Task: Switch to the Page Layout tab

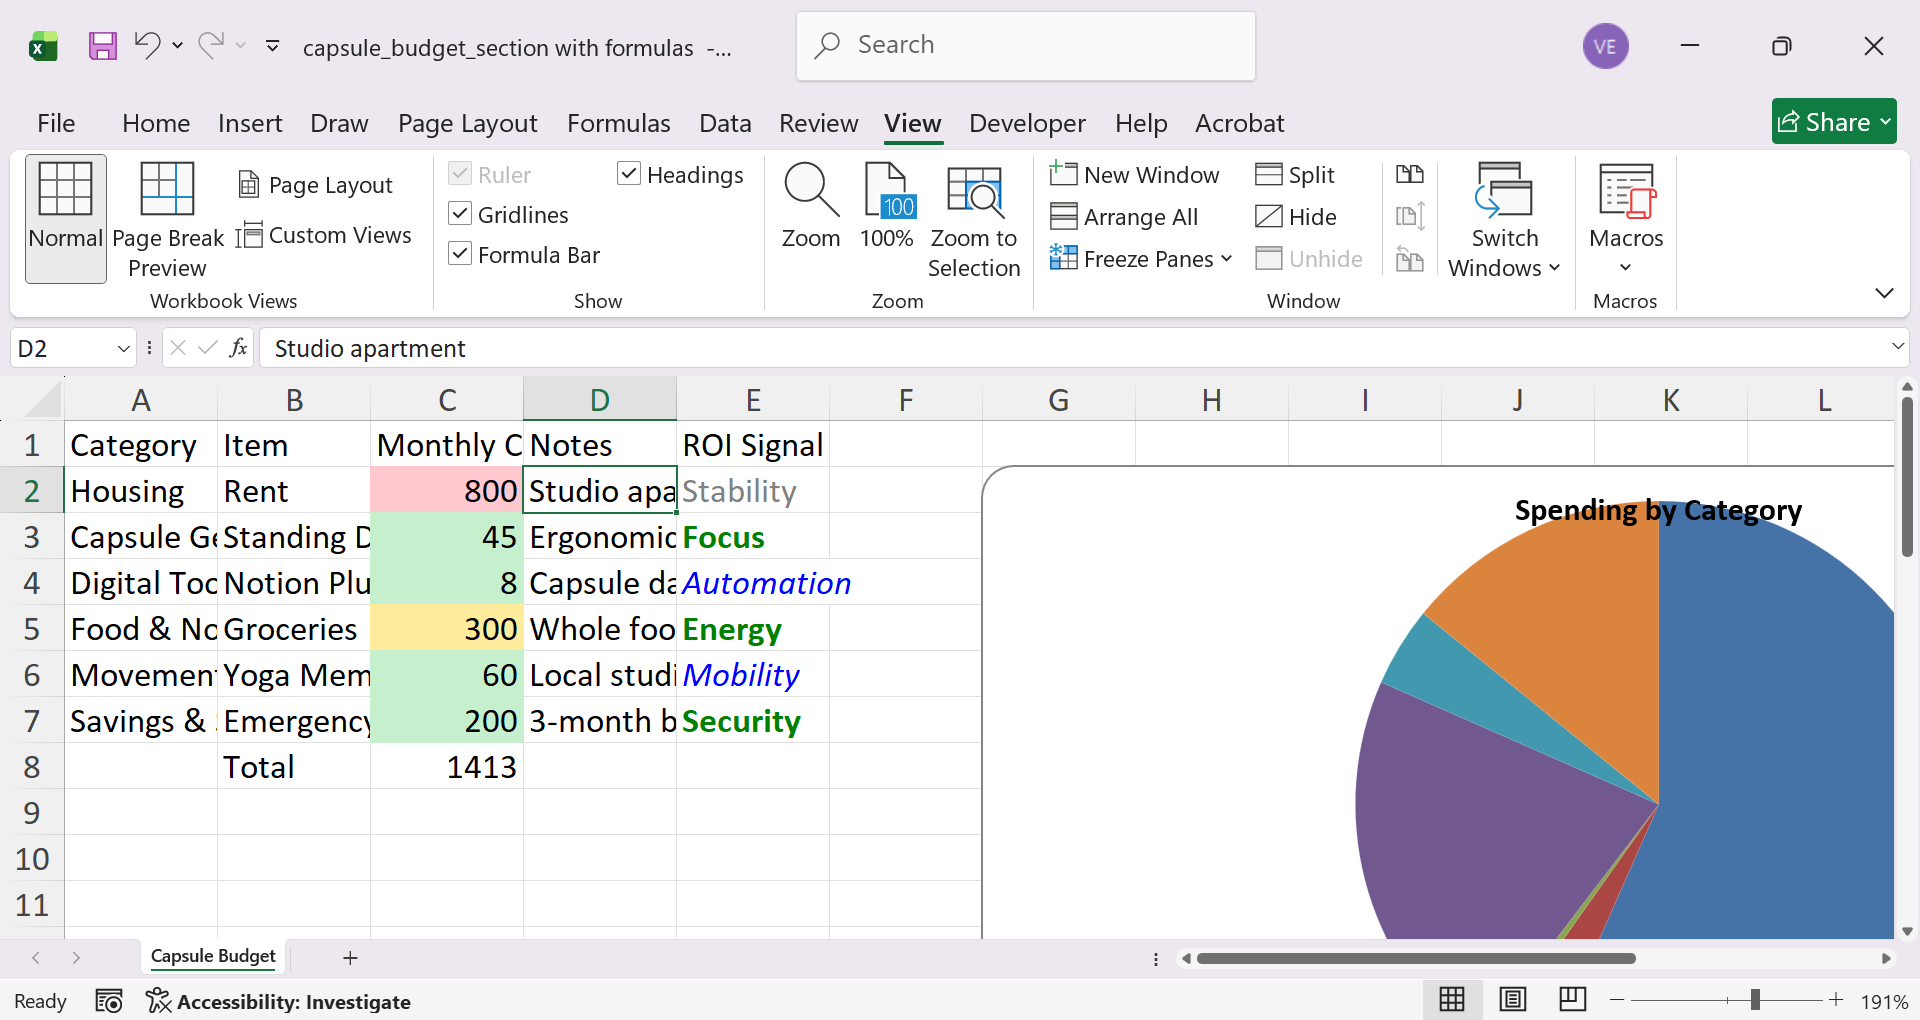Action: coord(467,123)
